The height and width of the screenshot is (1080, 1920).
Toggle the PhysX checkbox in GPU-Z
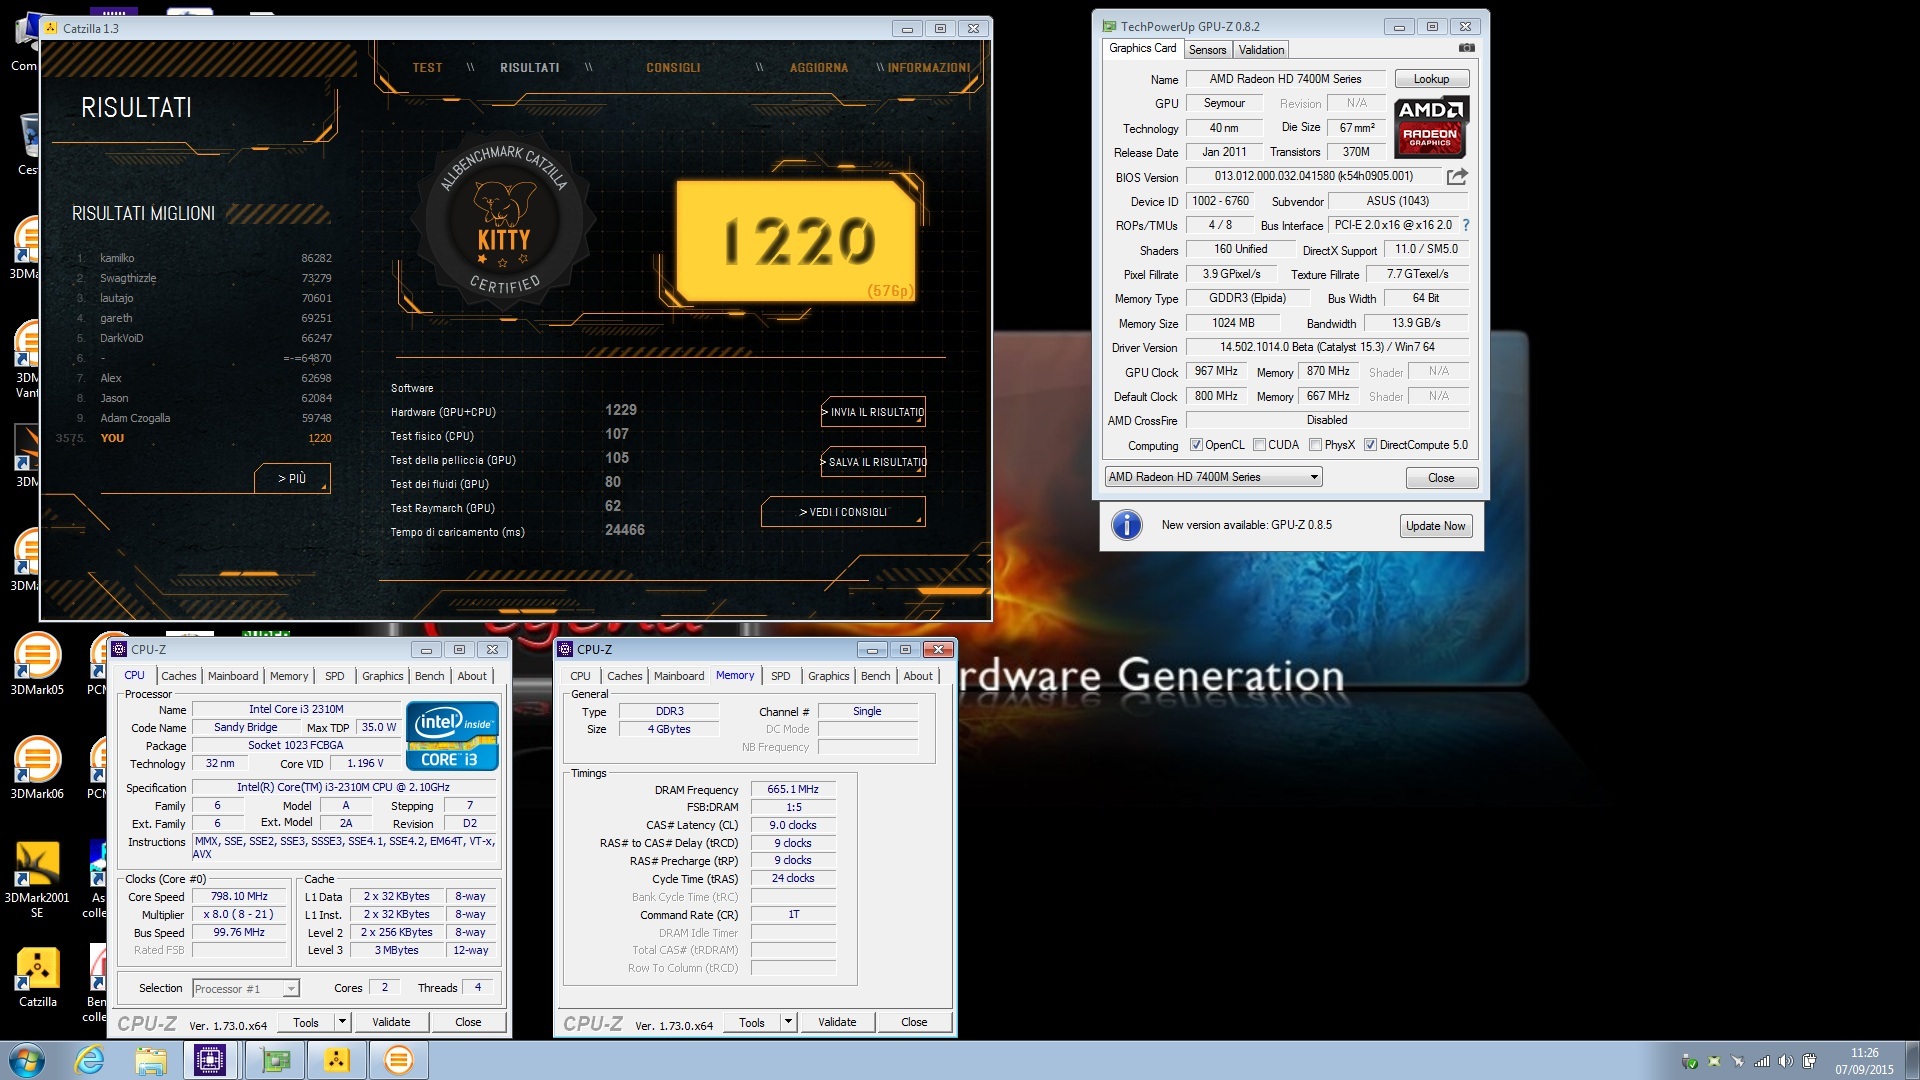[1315, 445]
